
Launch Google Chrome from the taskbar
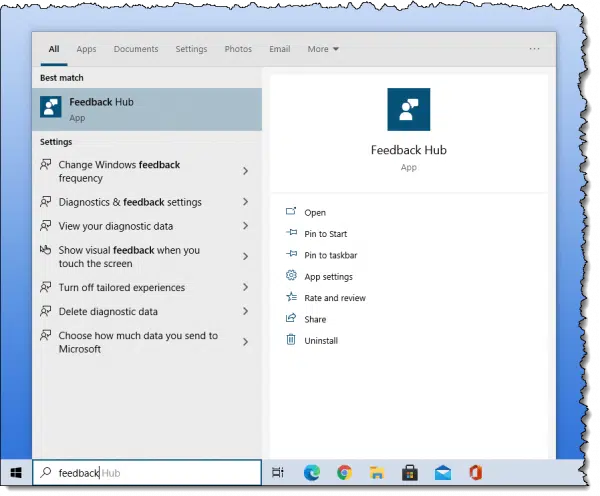click(x=344, y=473)
